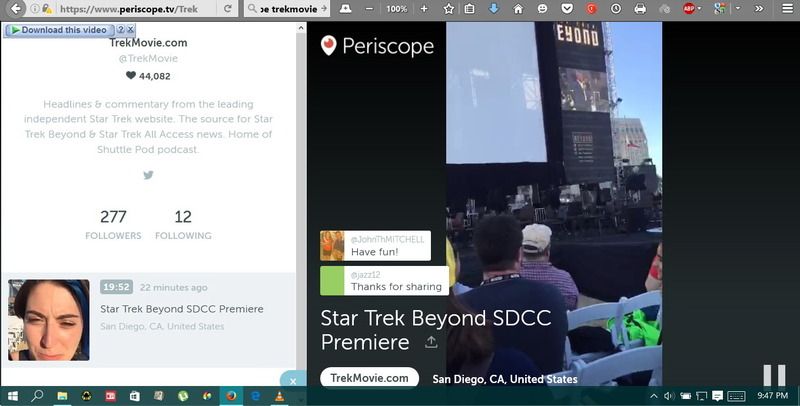This screenshot has width=800, height=406.
Task: View the 12 following list
Action: click(x=183, y=224)
